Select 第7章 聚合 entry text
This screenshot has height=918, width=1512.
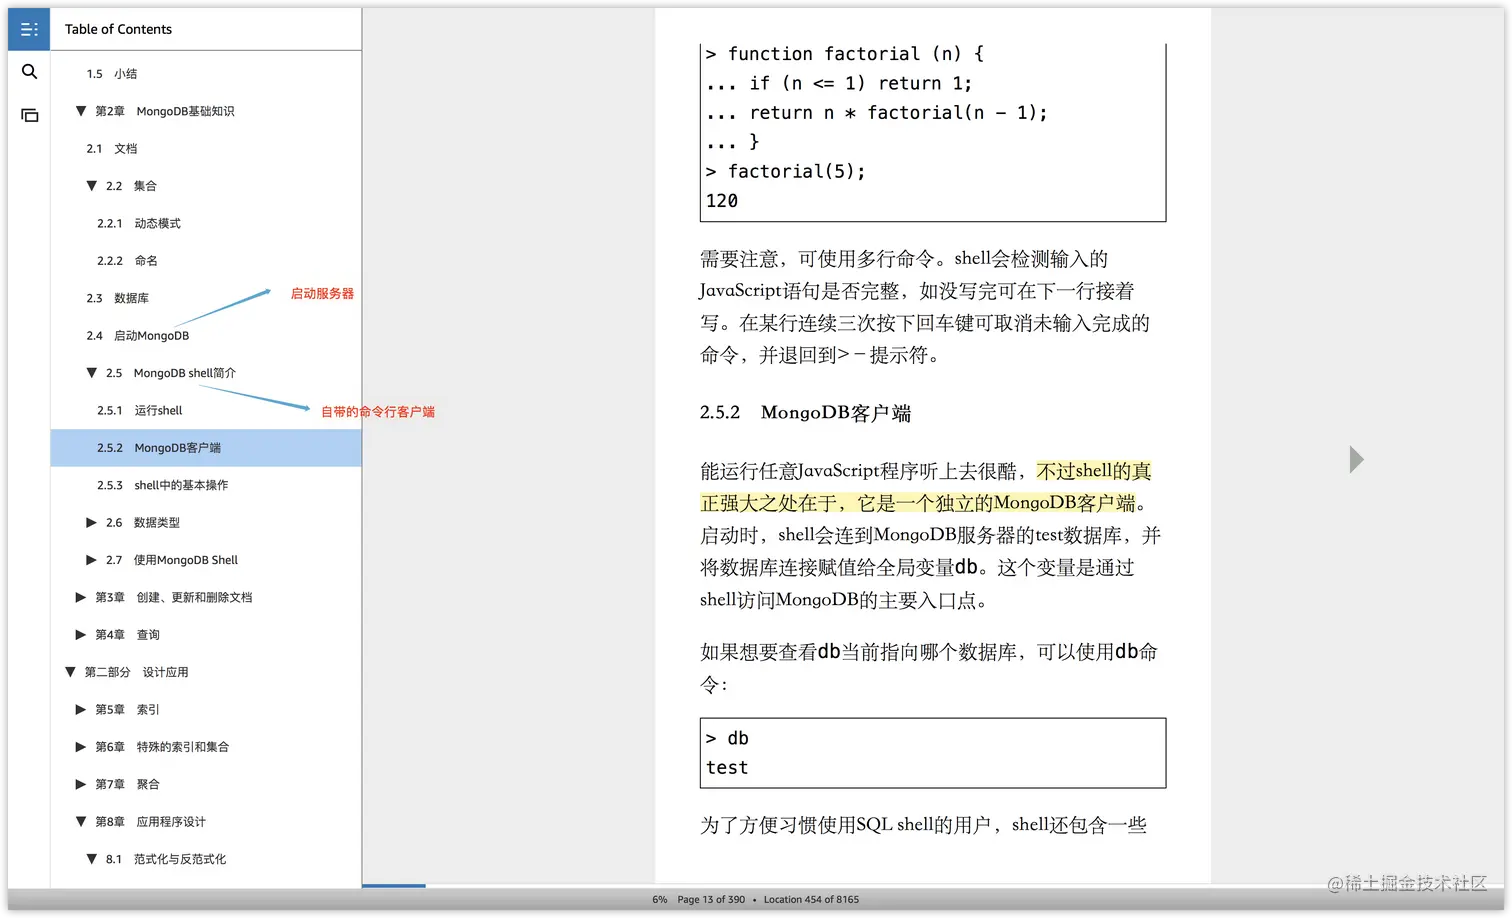coord(127,784)
